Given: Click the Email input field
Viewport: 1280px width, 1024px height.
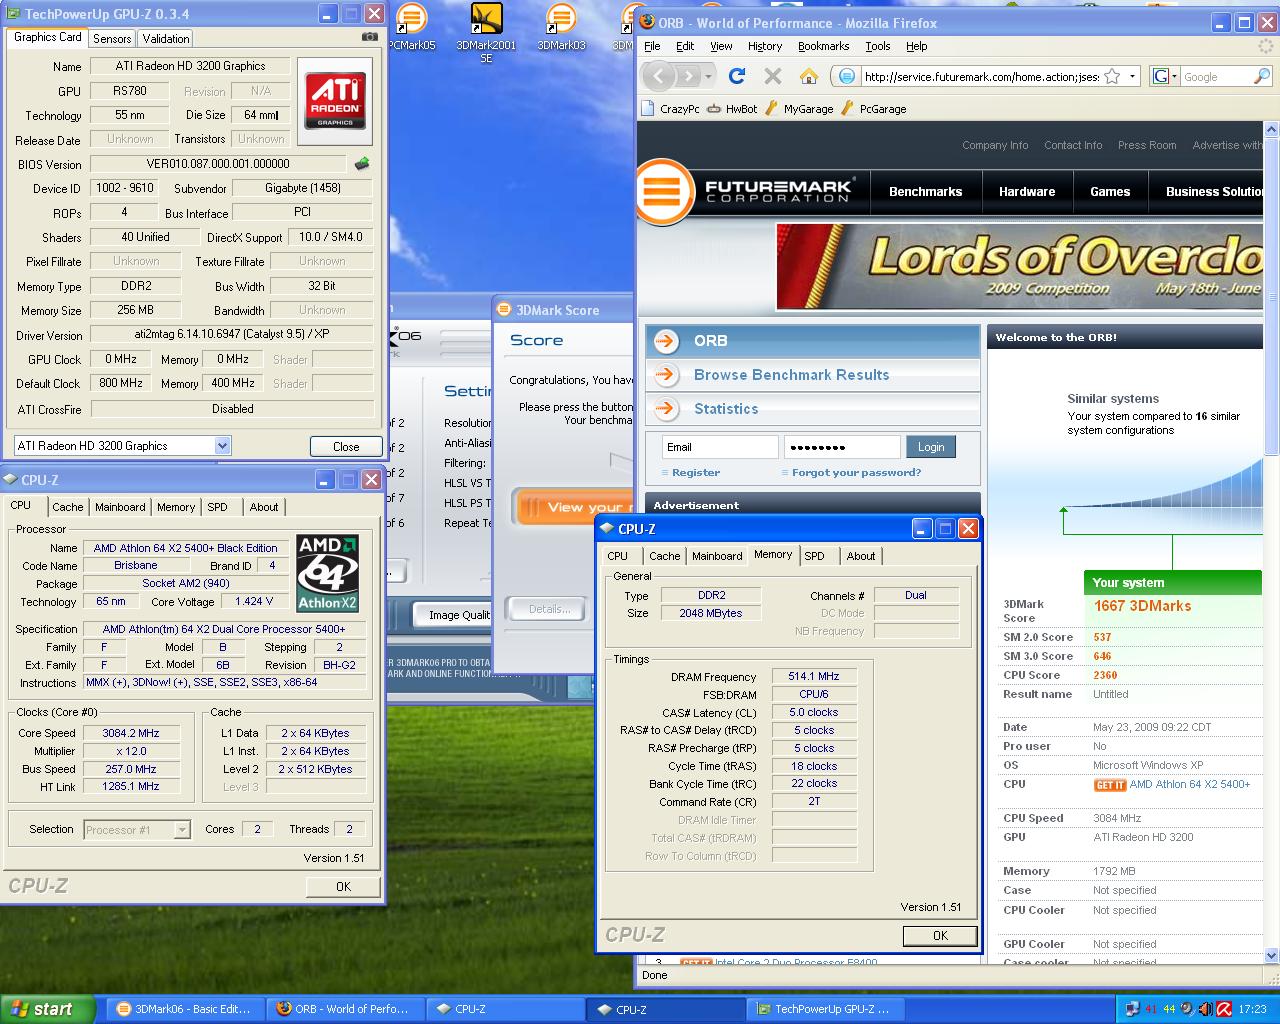Looking at the screenshot, I should pos(720,447).
